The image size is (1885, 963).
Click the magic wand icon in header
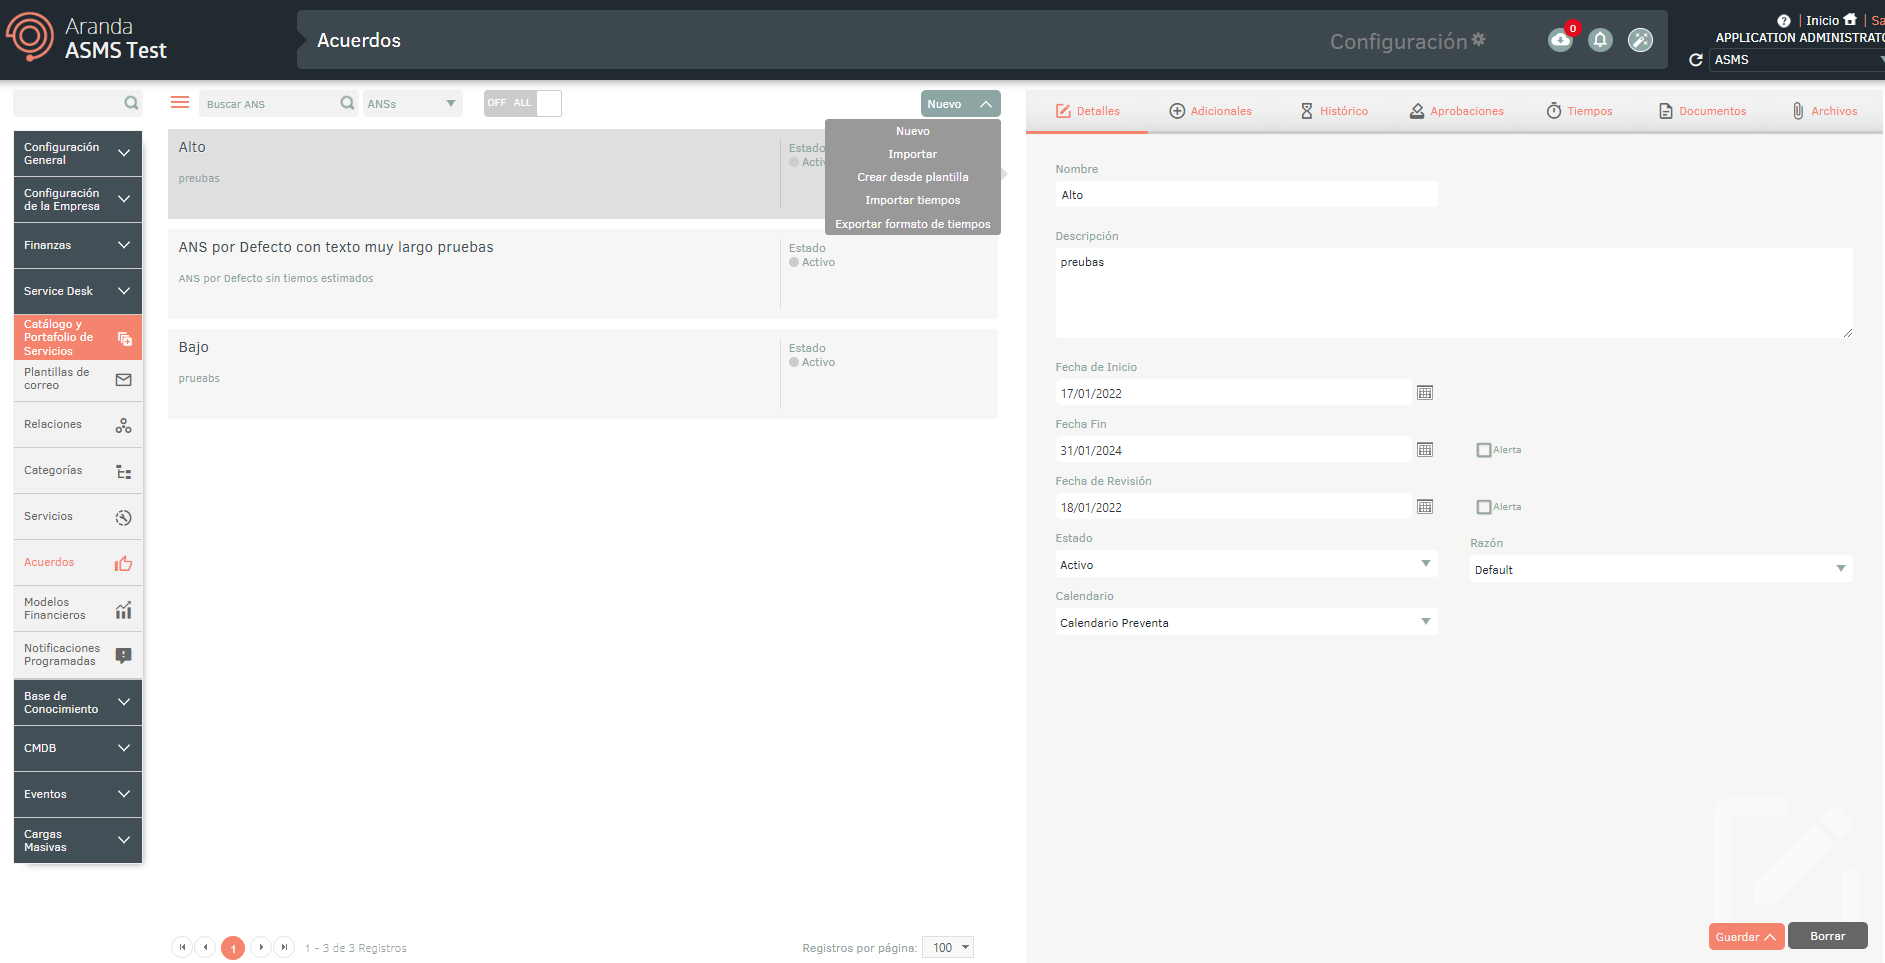[x=1640, y=40]
